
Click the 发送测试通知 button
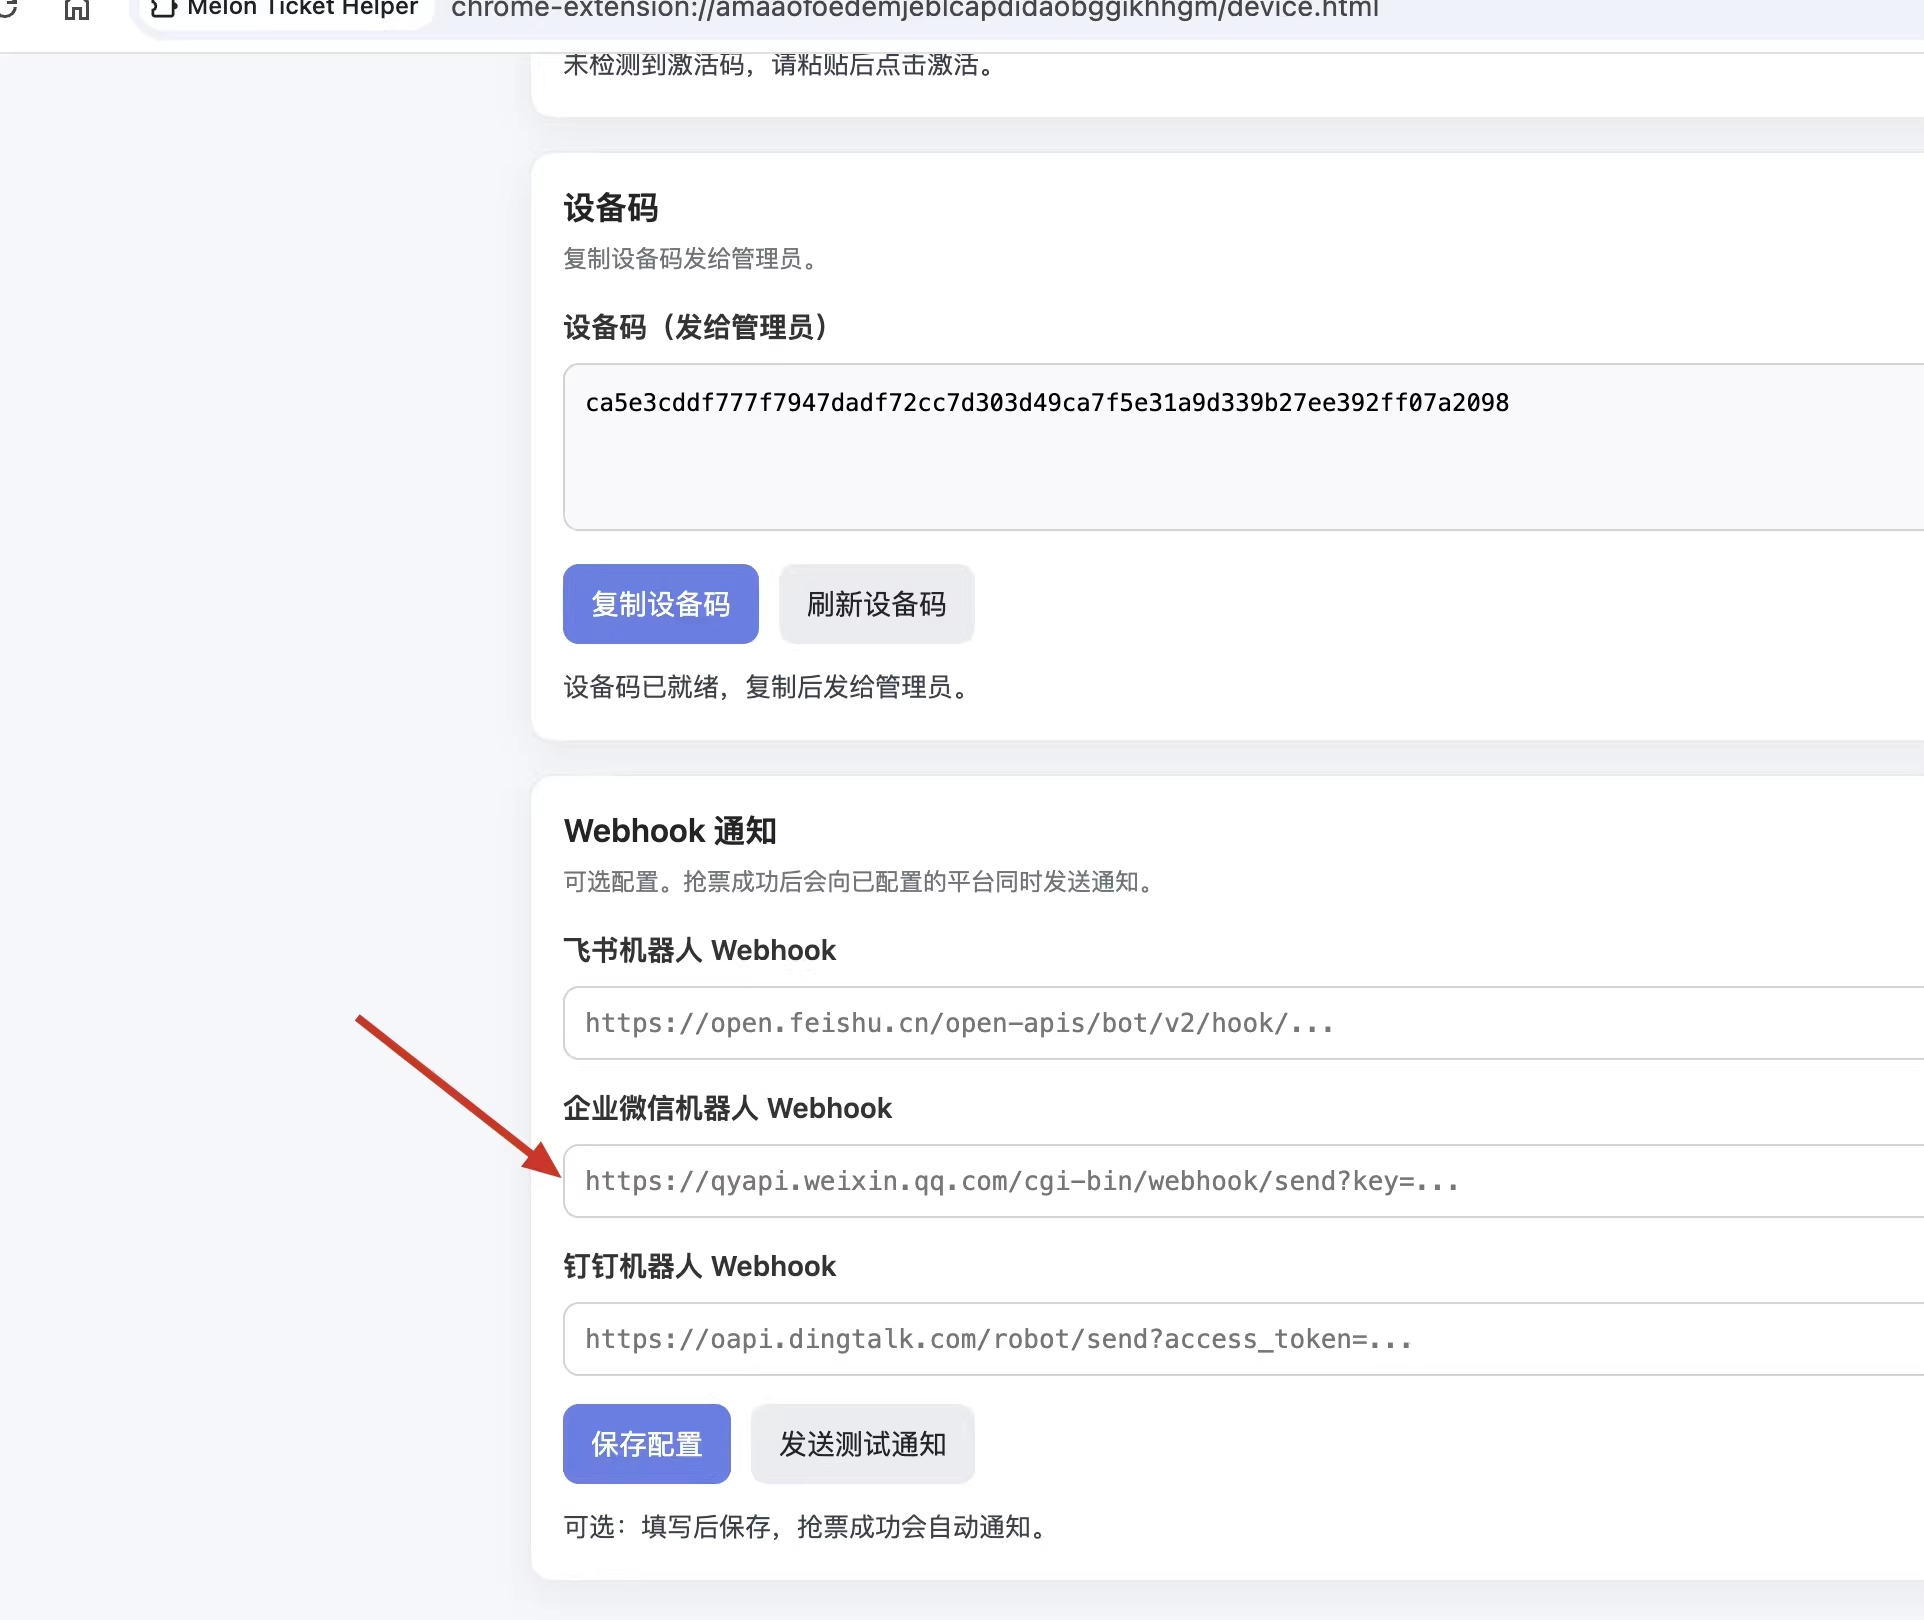coord(862,1444)
